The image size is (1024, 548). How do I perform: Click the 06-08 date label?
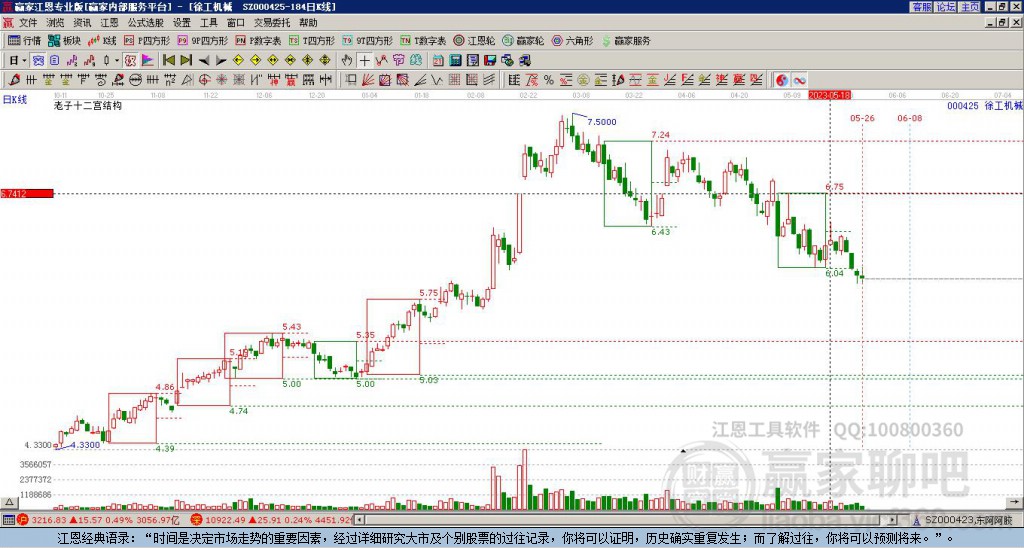click(x=910, y=118)
